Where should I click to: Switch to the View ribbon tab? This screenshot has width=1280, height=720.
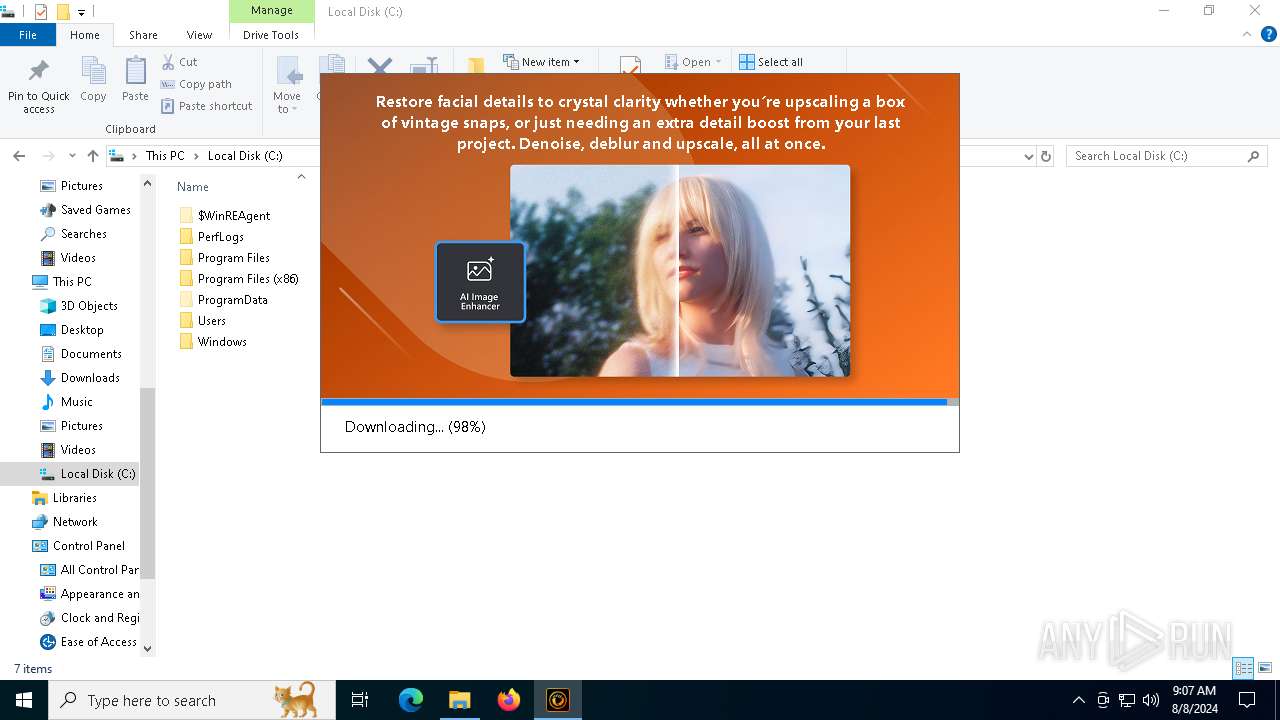pyautogui.click(x=199, y=35)
